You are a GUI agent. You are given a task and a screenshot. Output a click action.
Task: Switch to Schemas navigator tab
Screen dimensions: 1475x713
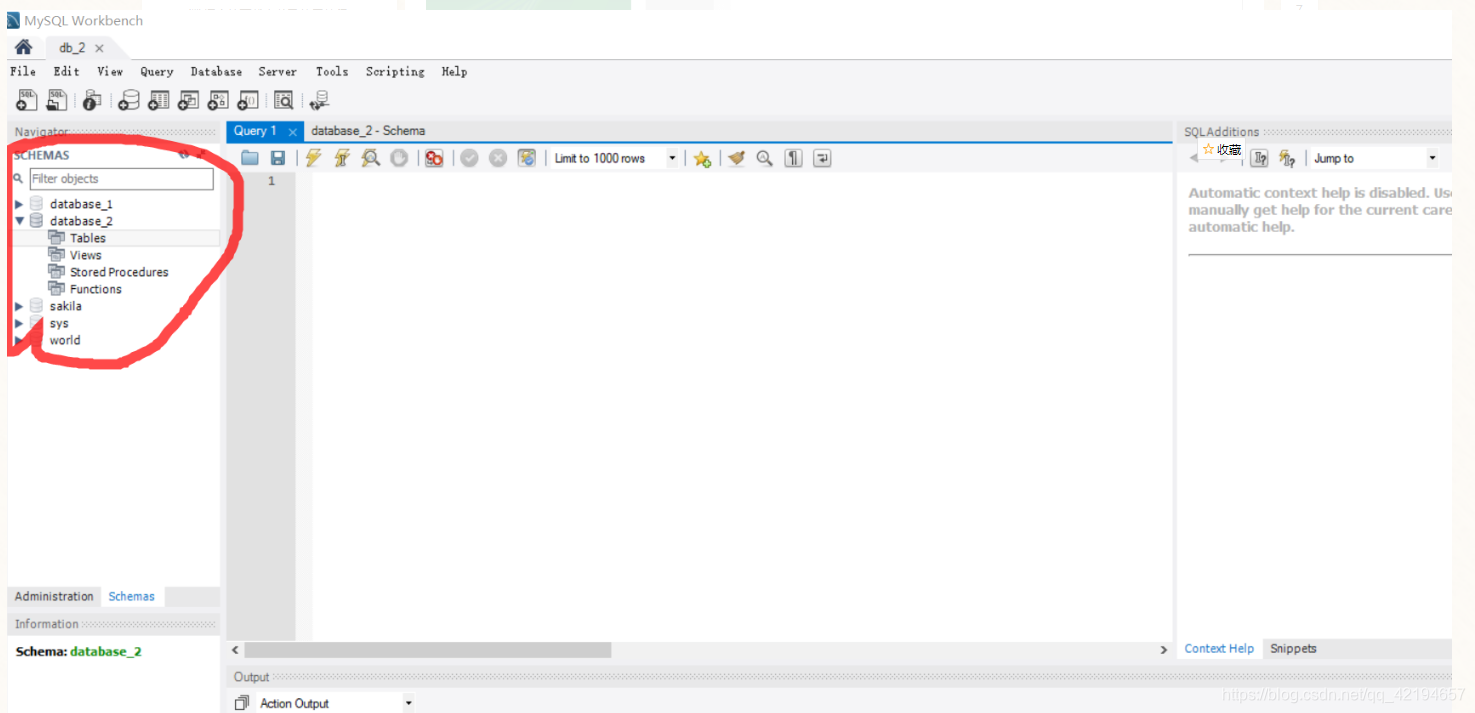[x=132, y=596]
